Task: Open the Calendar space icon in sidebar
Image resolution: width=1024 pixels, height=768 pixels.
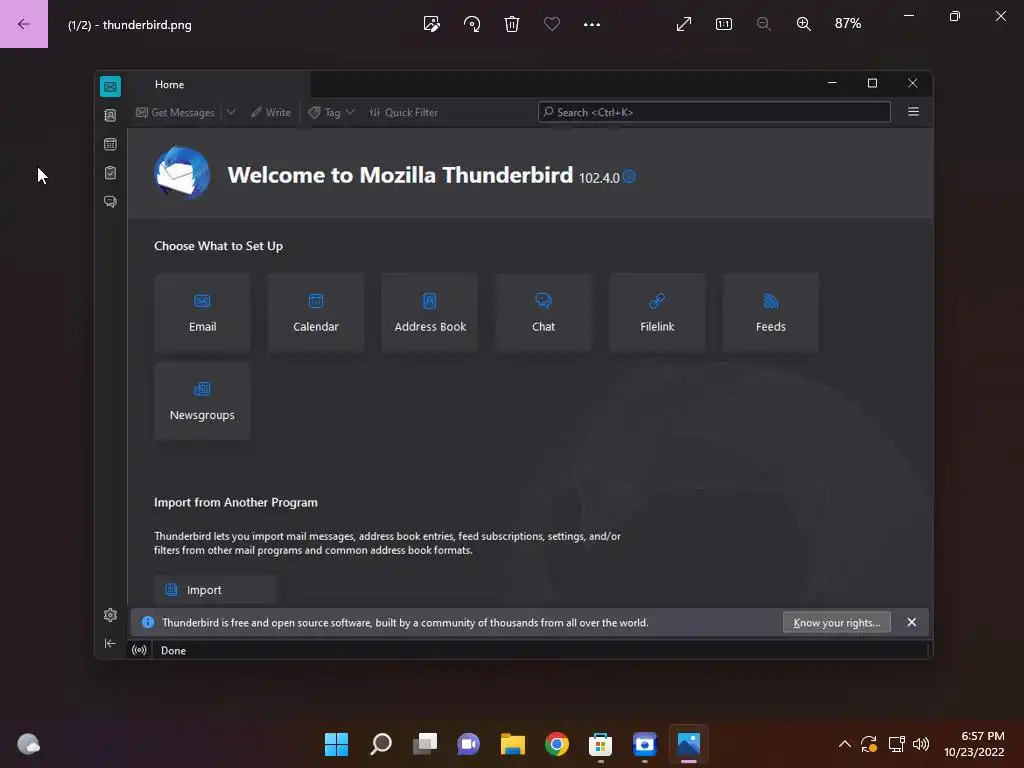Action: [110, 144]
